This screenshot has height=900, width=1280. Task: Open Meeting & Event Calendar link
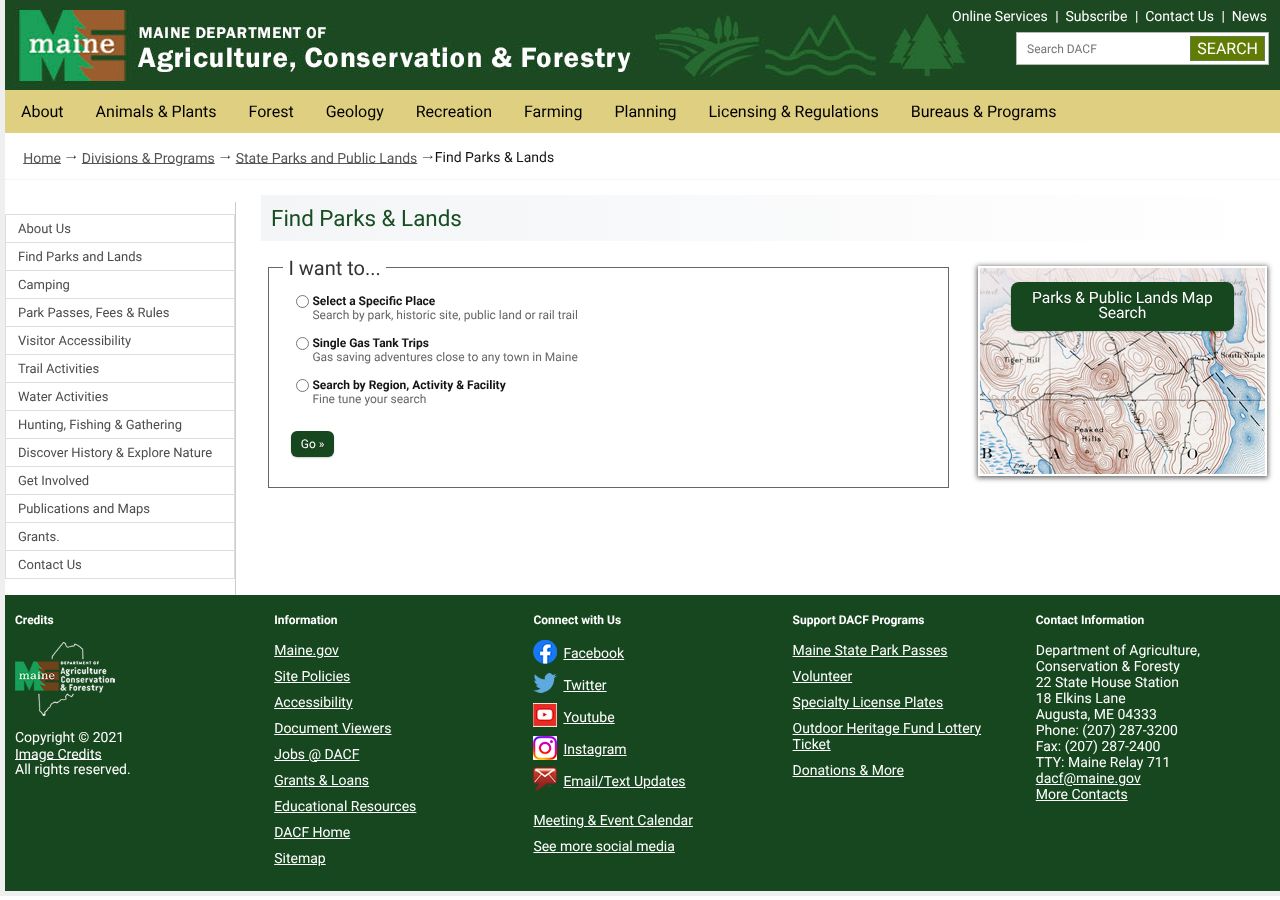pyautogui.click(x=613, y=820)
